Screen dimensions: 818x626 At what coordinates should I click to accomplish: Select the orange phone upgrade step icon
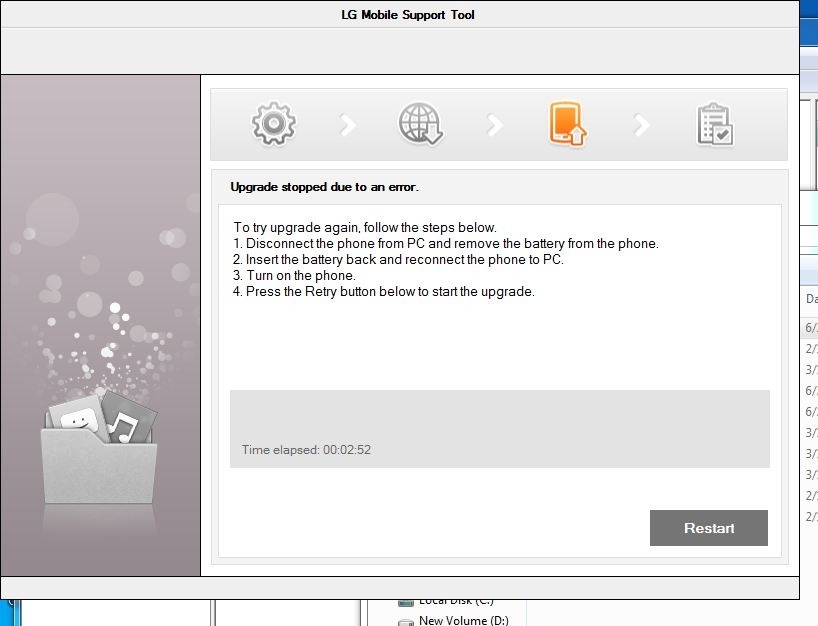(567, 124)
